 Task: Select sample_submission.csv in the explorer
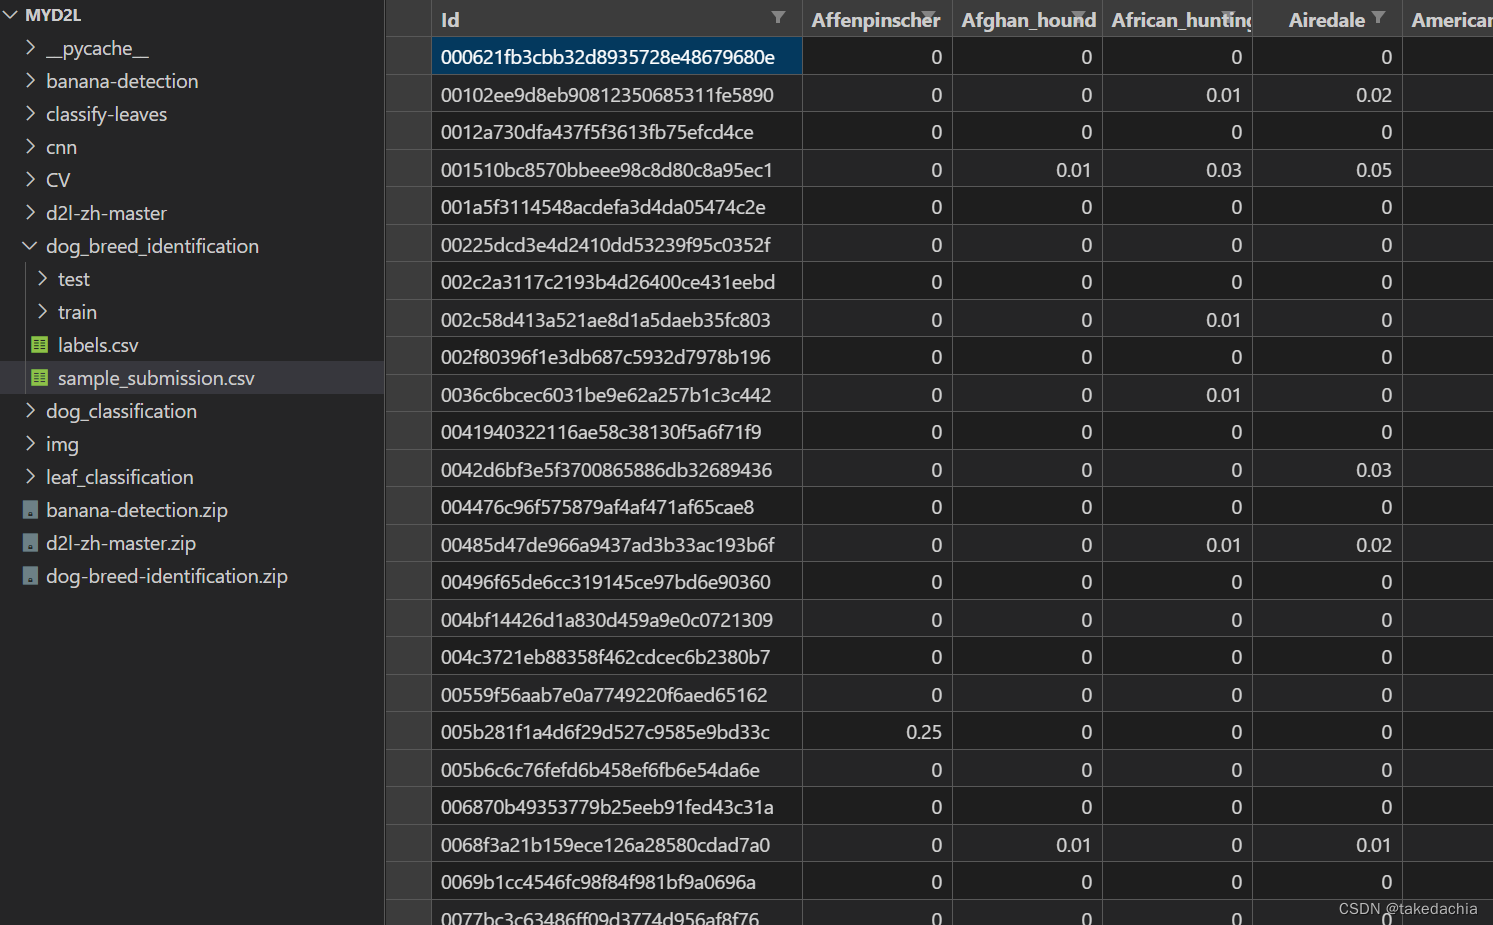(x=156, y=378)
